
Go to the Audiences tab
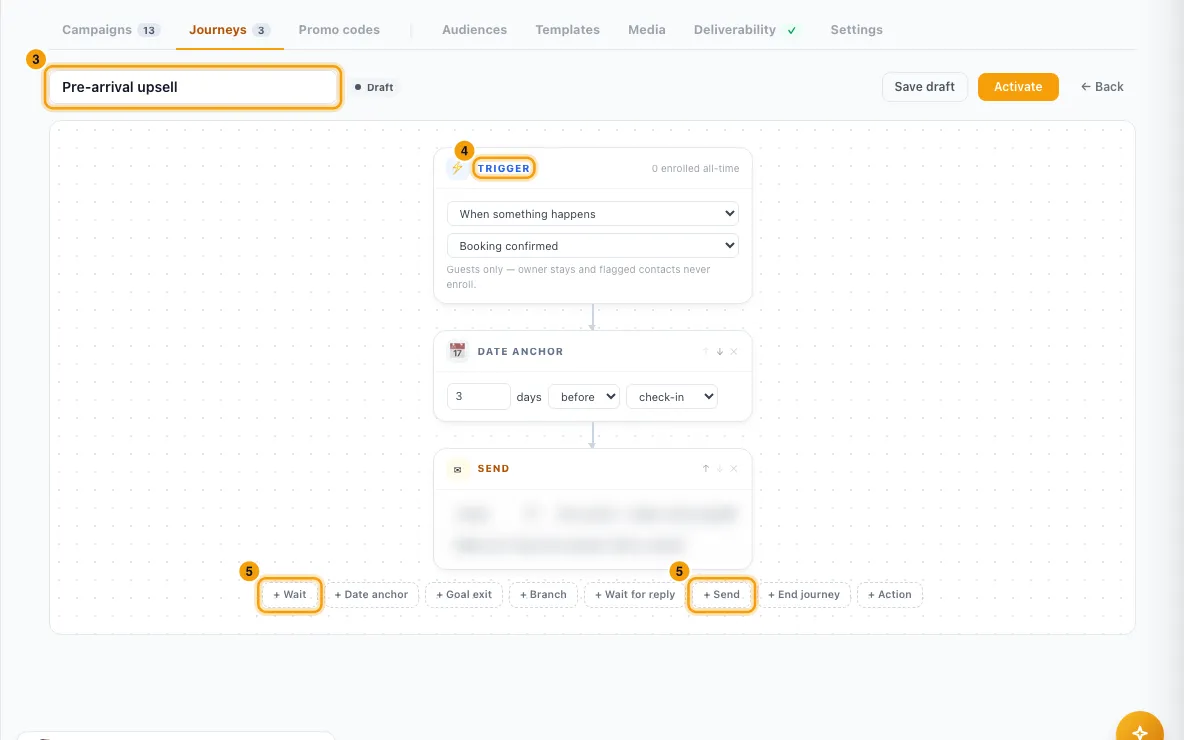click(474, 29)
